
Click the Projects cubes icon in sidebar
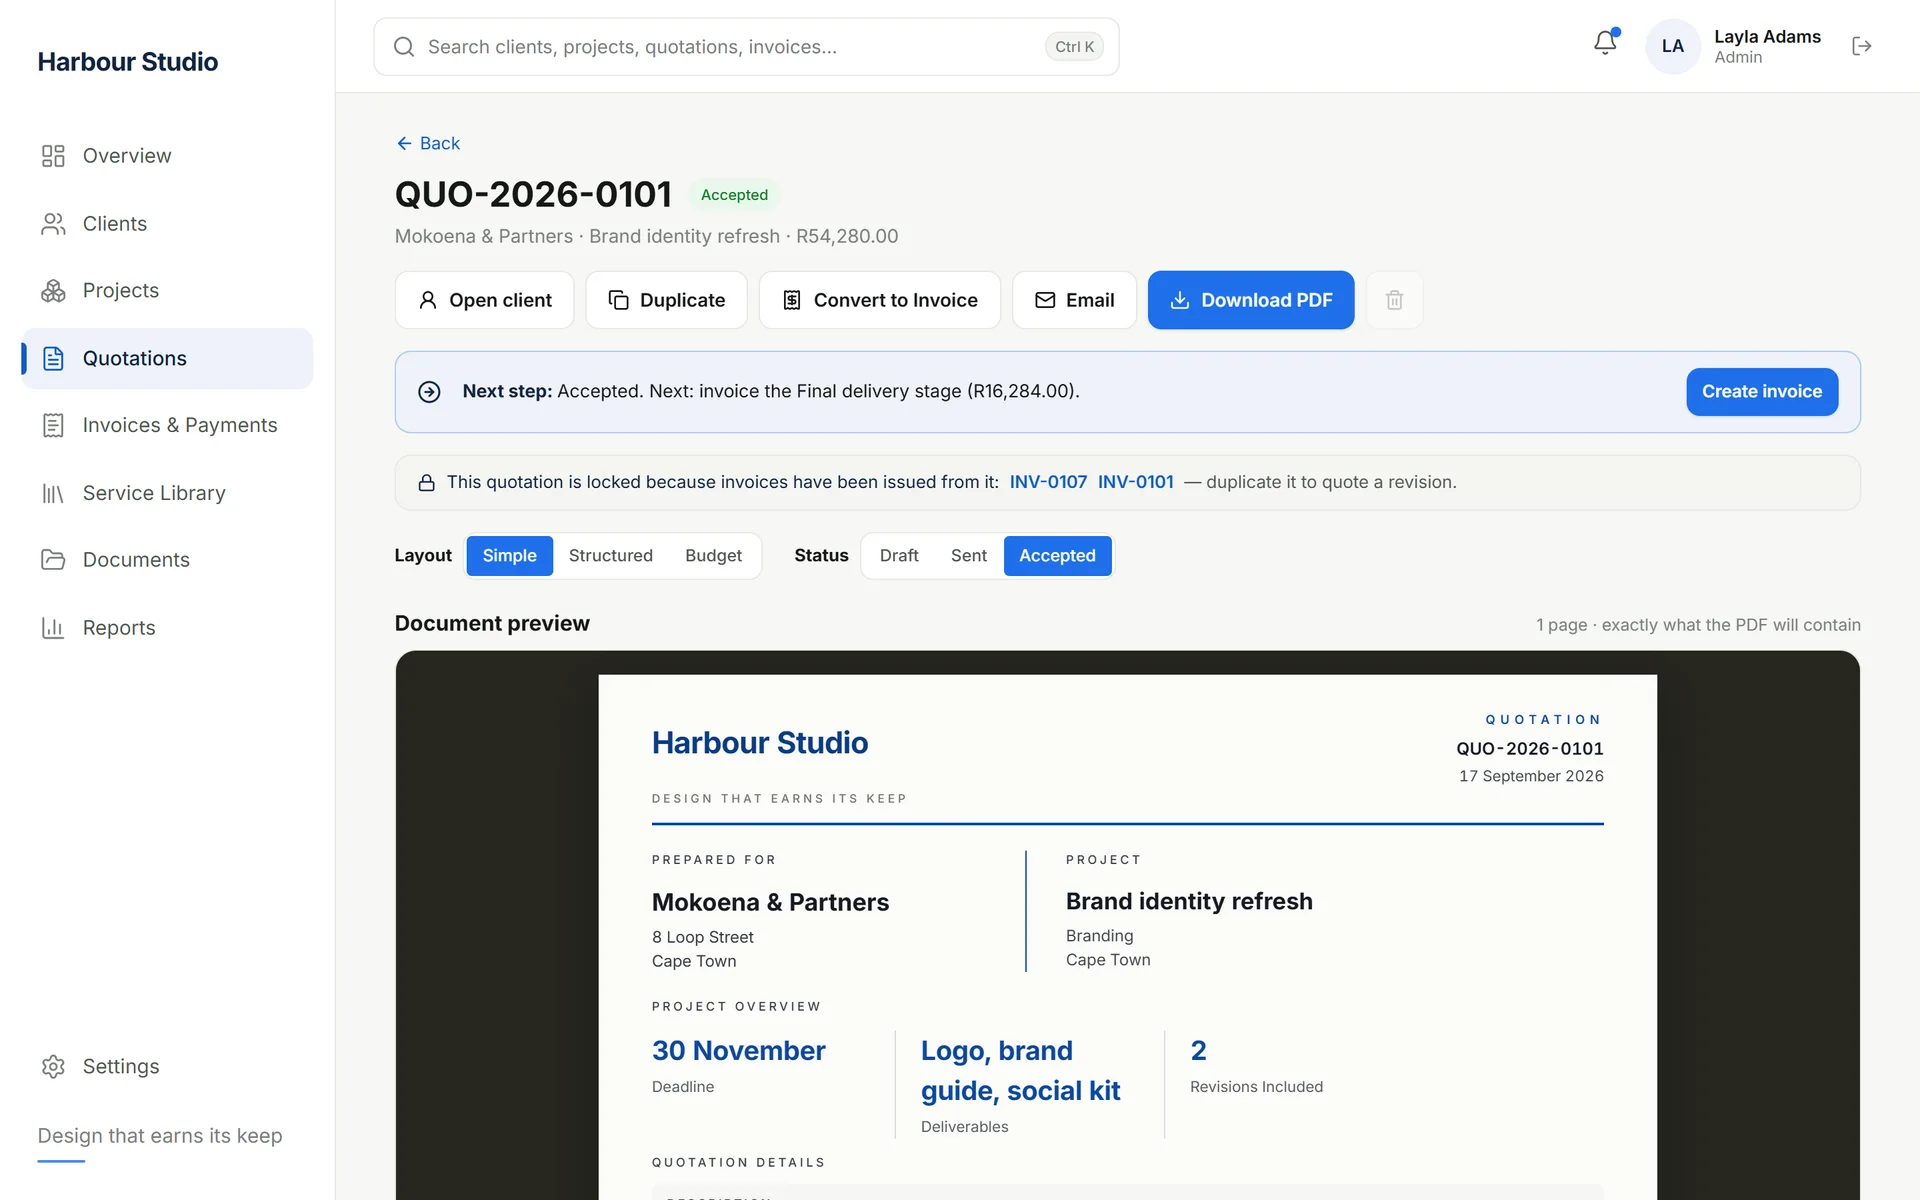coord(53,291)
